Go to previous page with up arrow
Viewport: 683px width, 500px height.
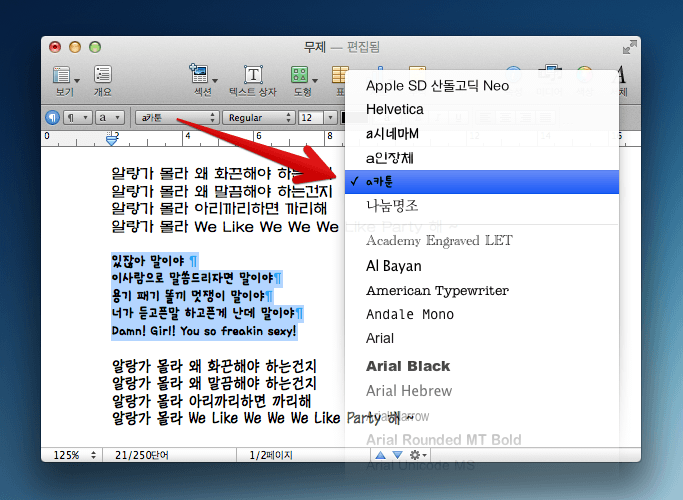tap(380, 455)
